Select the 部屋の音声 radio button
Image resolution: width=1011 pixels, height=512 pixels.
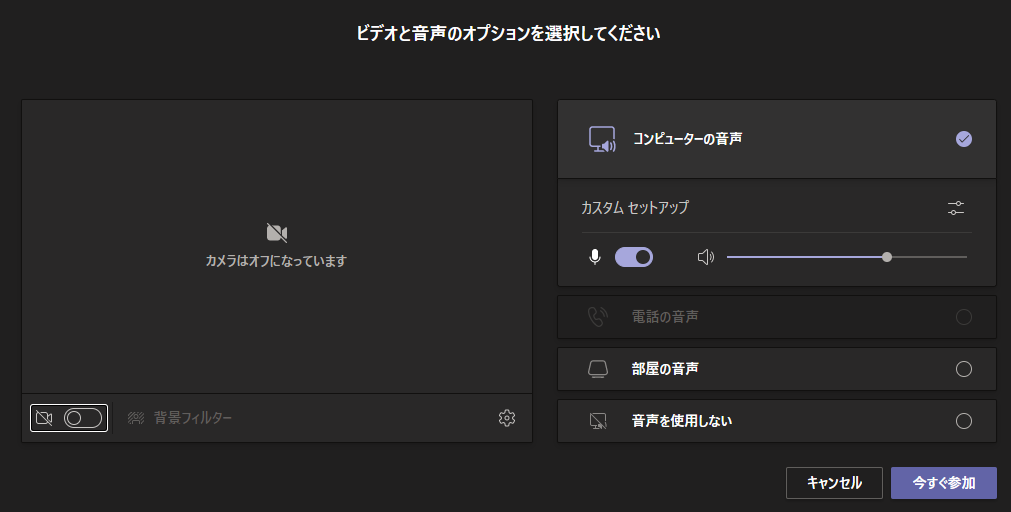point(964,369)
